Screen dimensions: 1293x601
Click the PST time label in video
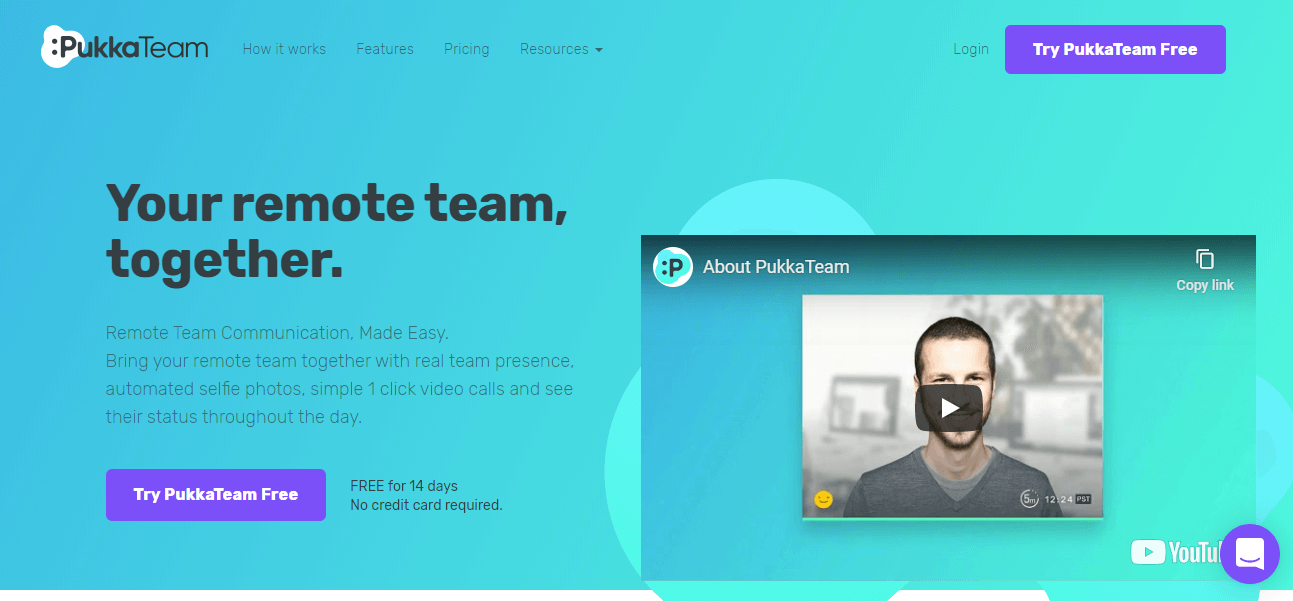point(1083,498)
